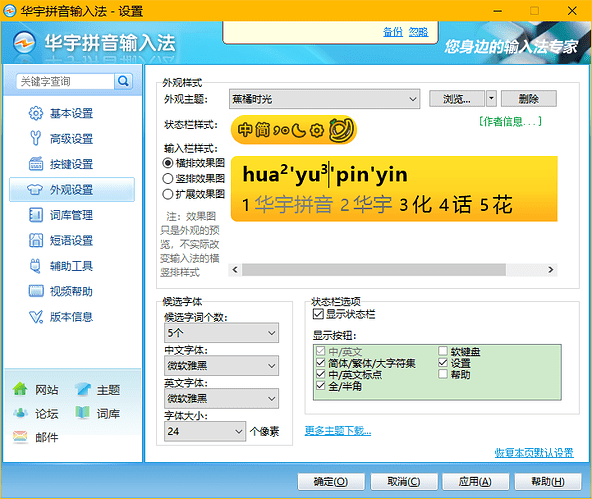The height and width of the screenshot is (499, 592).
Task: Click the search magnifier icon
Action: (x=123, y=81)
